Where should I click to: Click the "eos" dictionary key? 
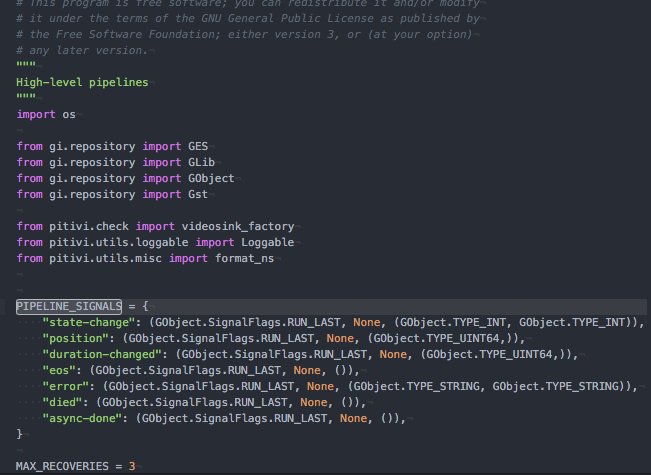59,370
